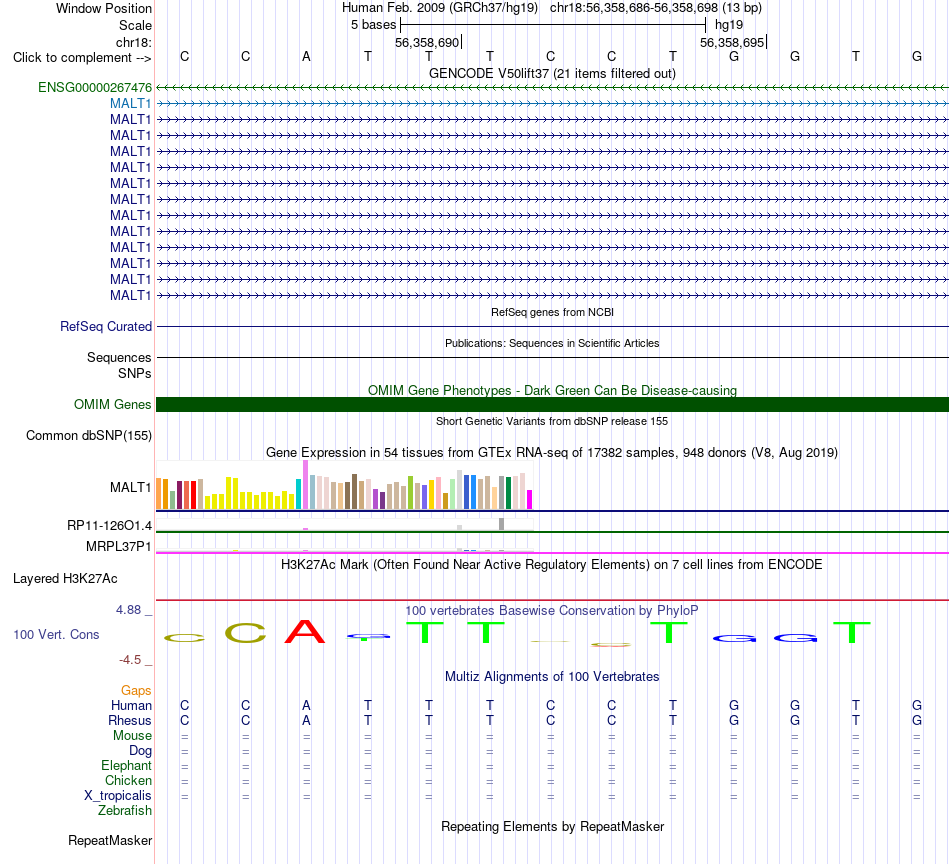Open the OMIM Genes track label
This screenshot has height=864, width=950.
(x=113, y=404)
